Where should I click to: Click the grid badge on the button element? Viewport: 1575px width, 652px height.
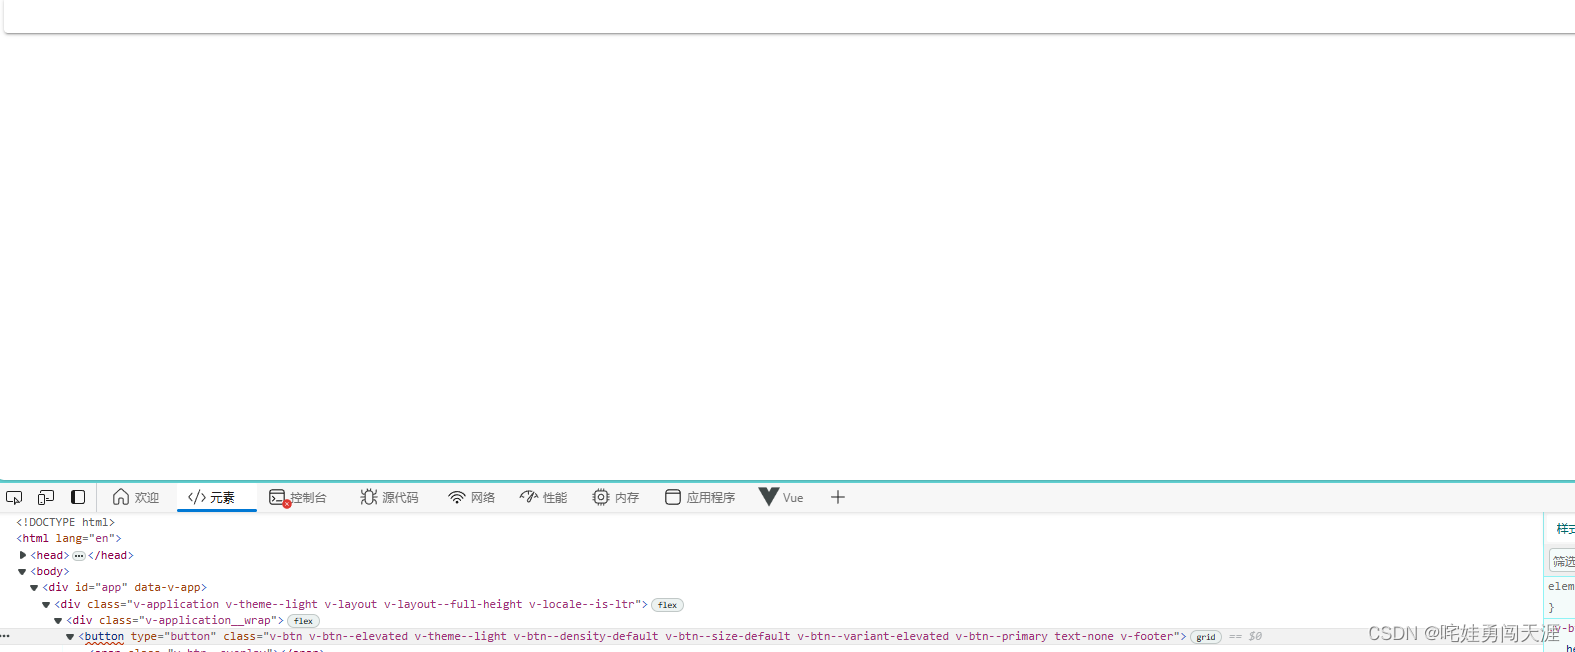pyautogui.click(x=1206, y=637)
